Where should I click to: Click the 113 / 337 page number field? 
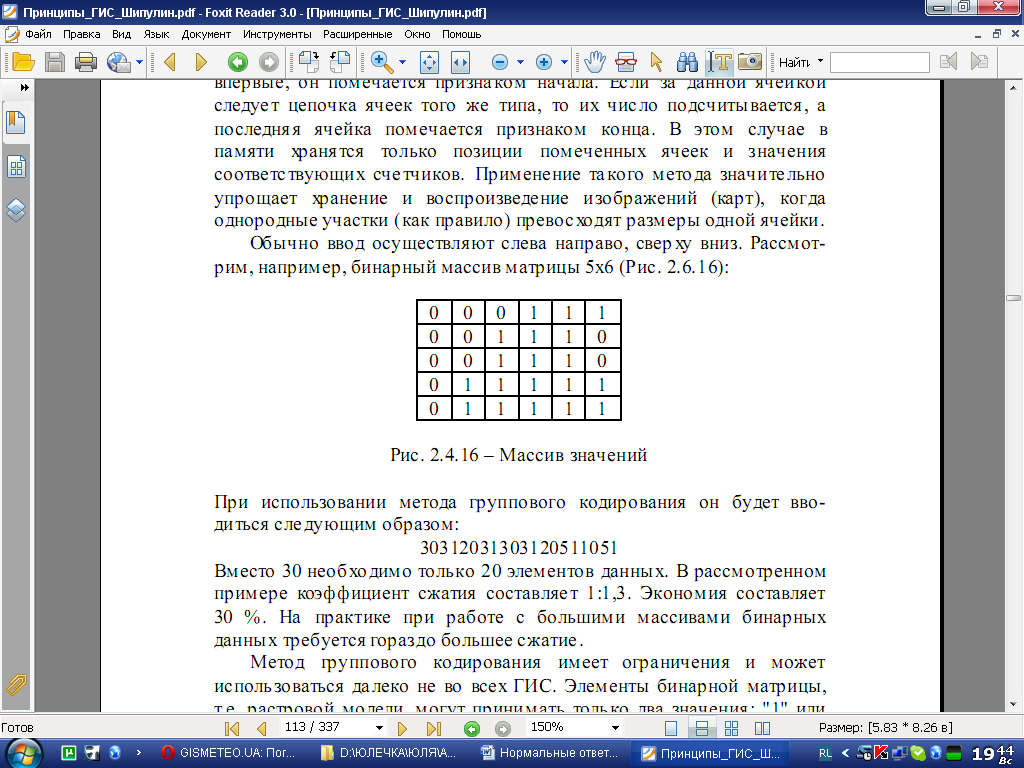pyautogui.click(x=325, y=727)
